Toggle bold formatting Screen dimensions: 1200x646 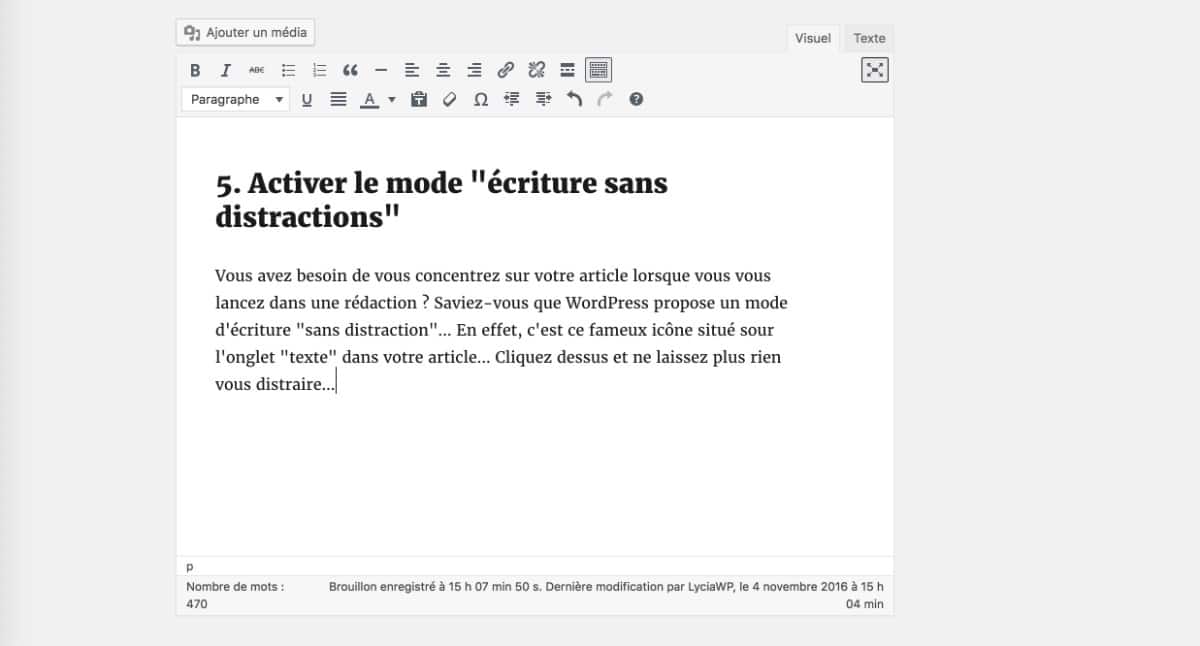(x=195, y=69)
